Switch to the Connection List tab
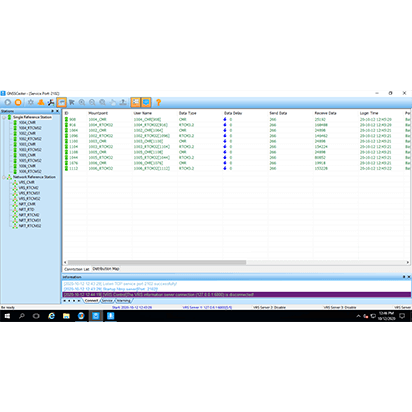412x412 pixels. click(x=77, y=269)
